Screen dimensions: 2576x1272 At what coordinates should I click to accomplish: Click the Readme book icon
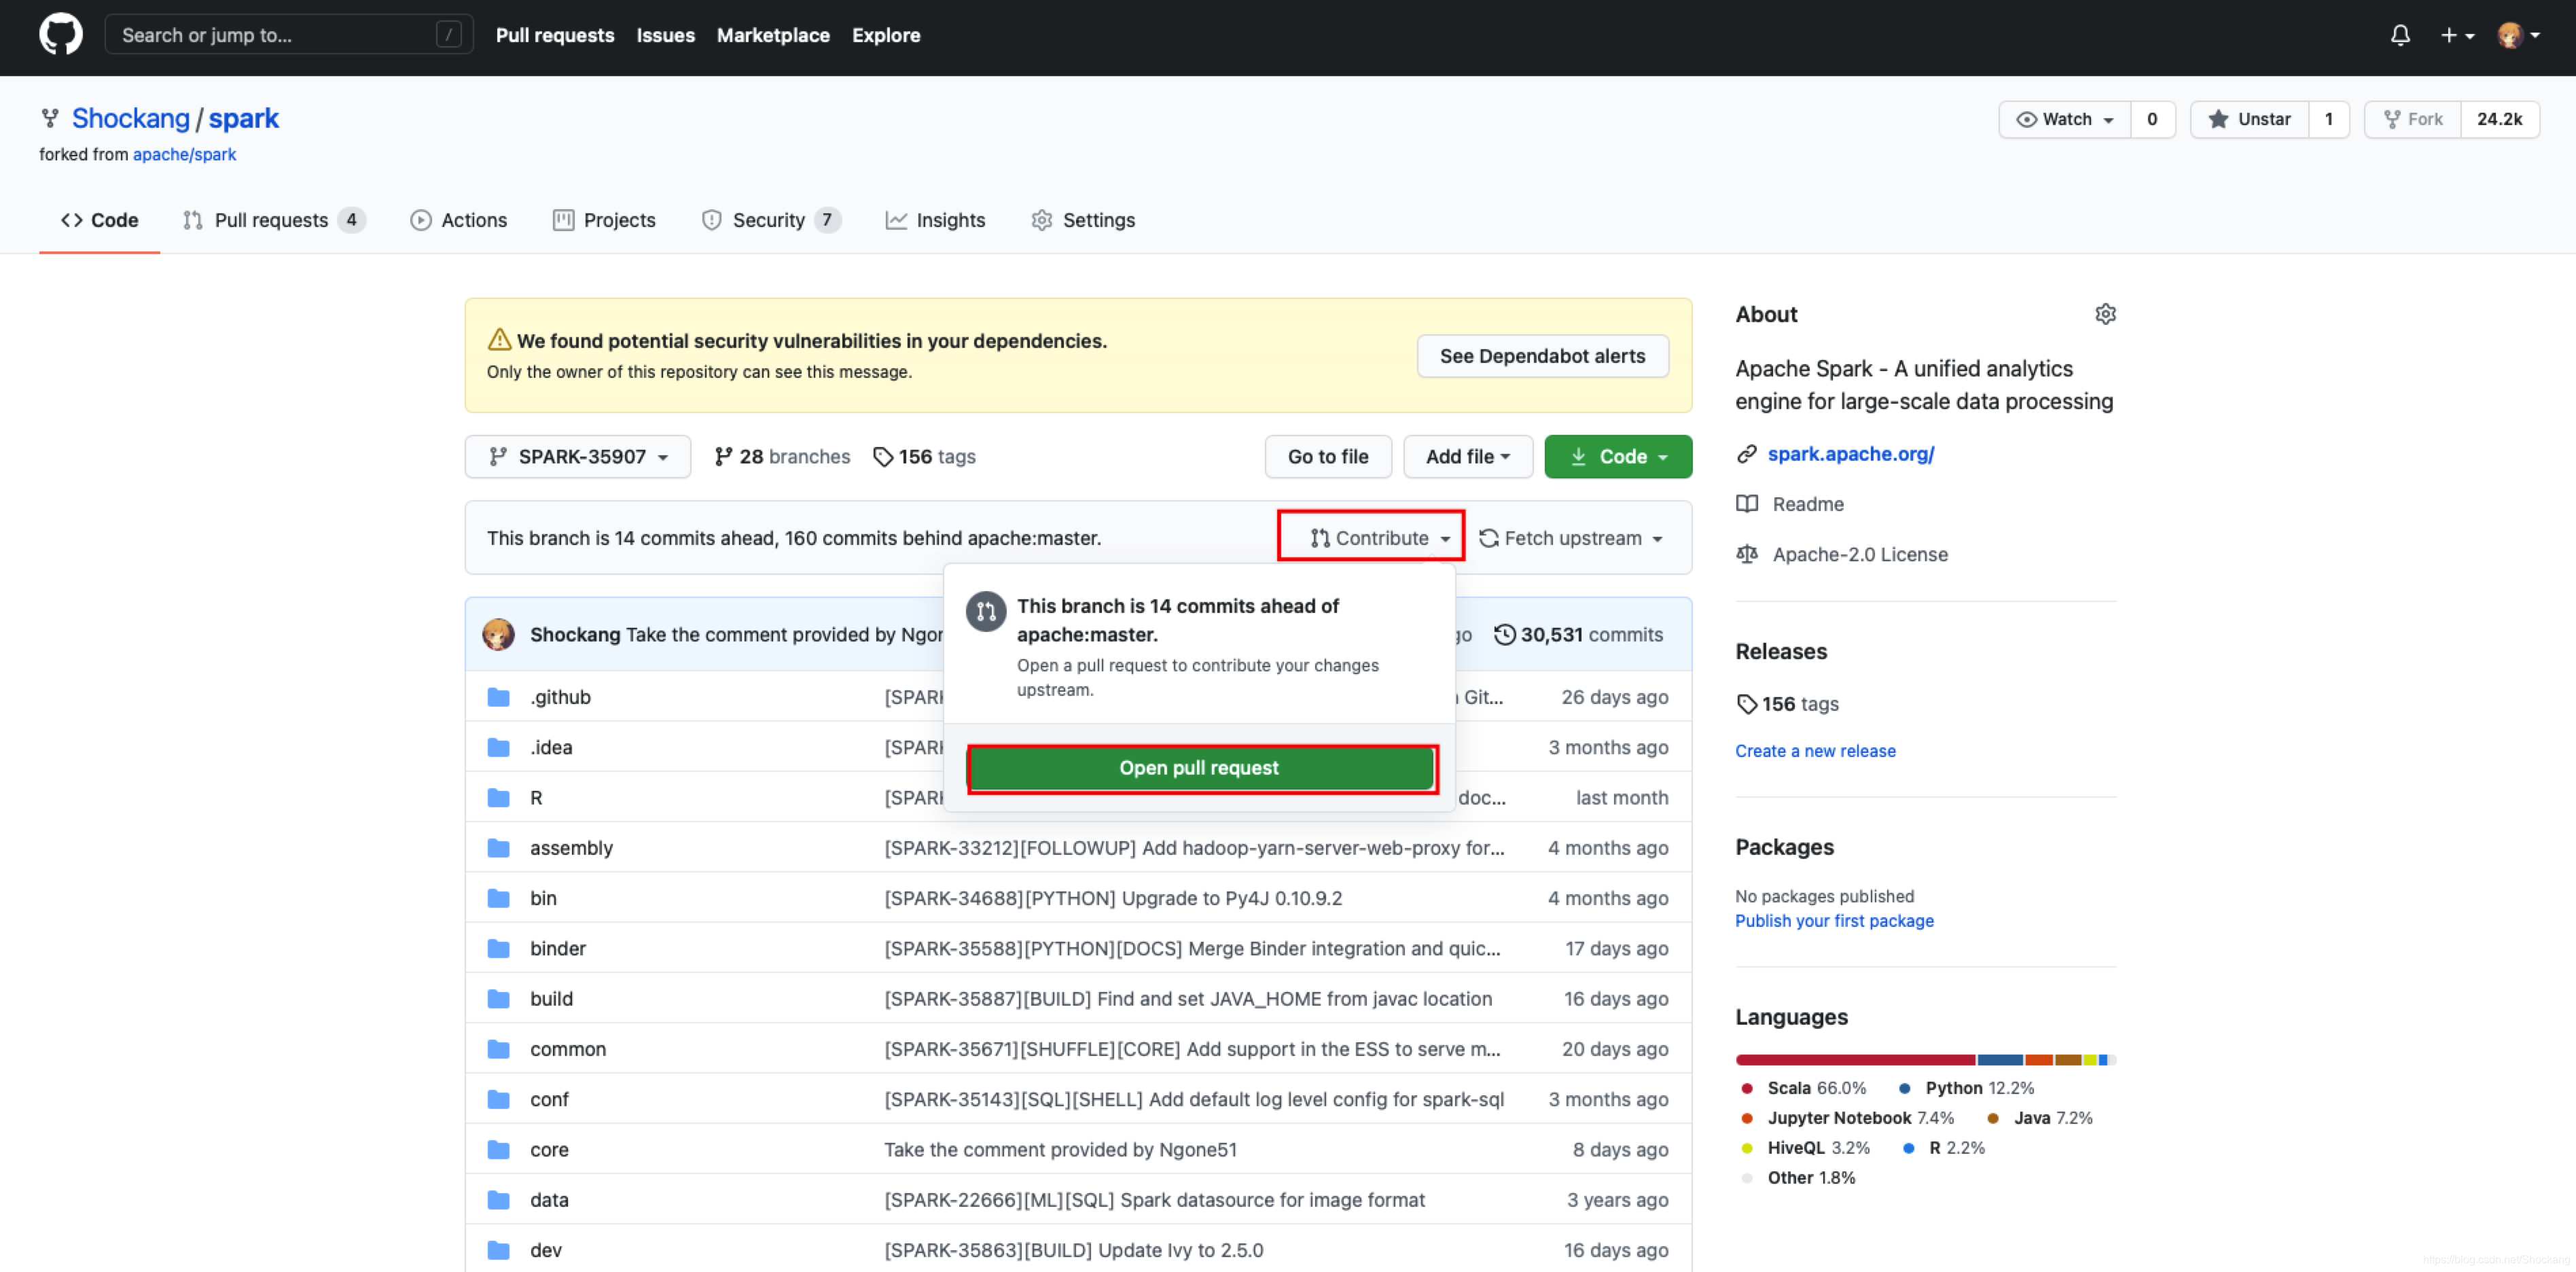pos(1747,504)
